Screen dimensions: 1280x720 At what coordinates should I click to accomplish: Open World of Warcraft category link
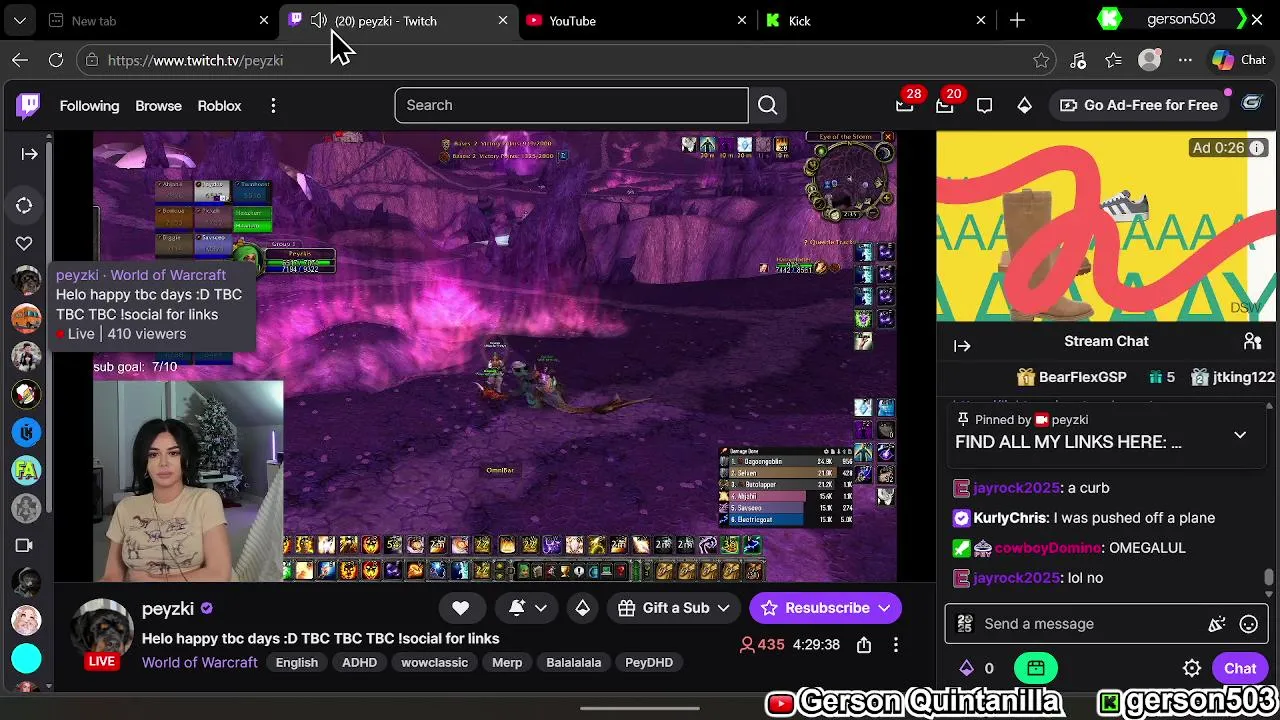click(199, 662)
